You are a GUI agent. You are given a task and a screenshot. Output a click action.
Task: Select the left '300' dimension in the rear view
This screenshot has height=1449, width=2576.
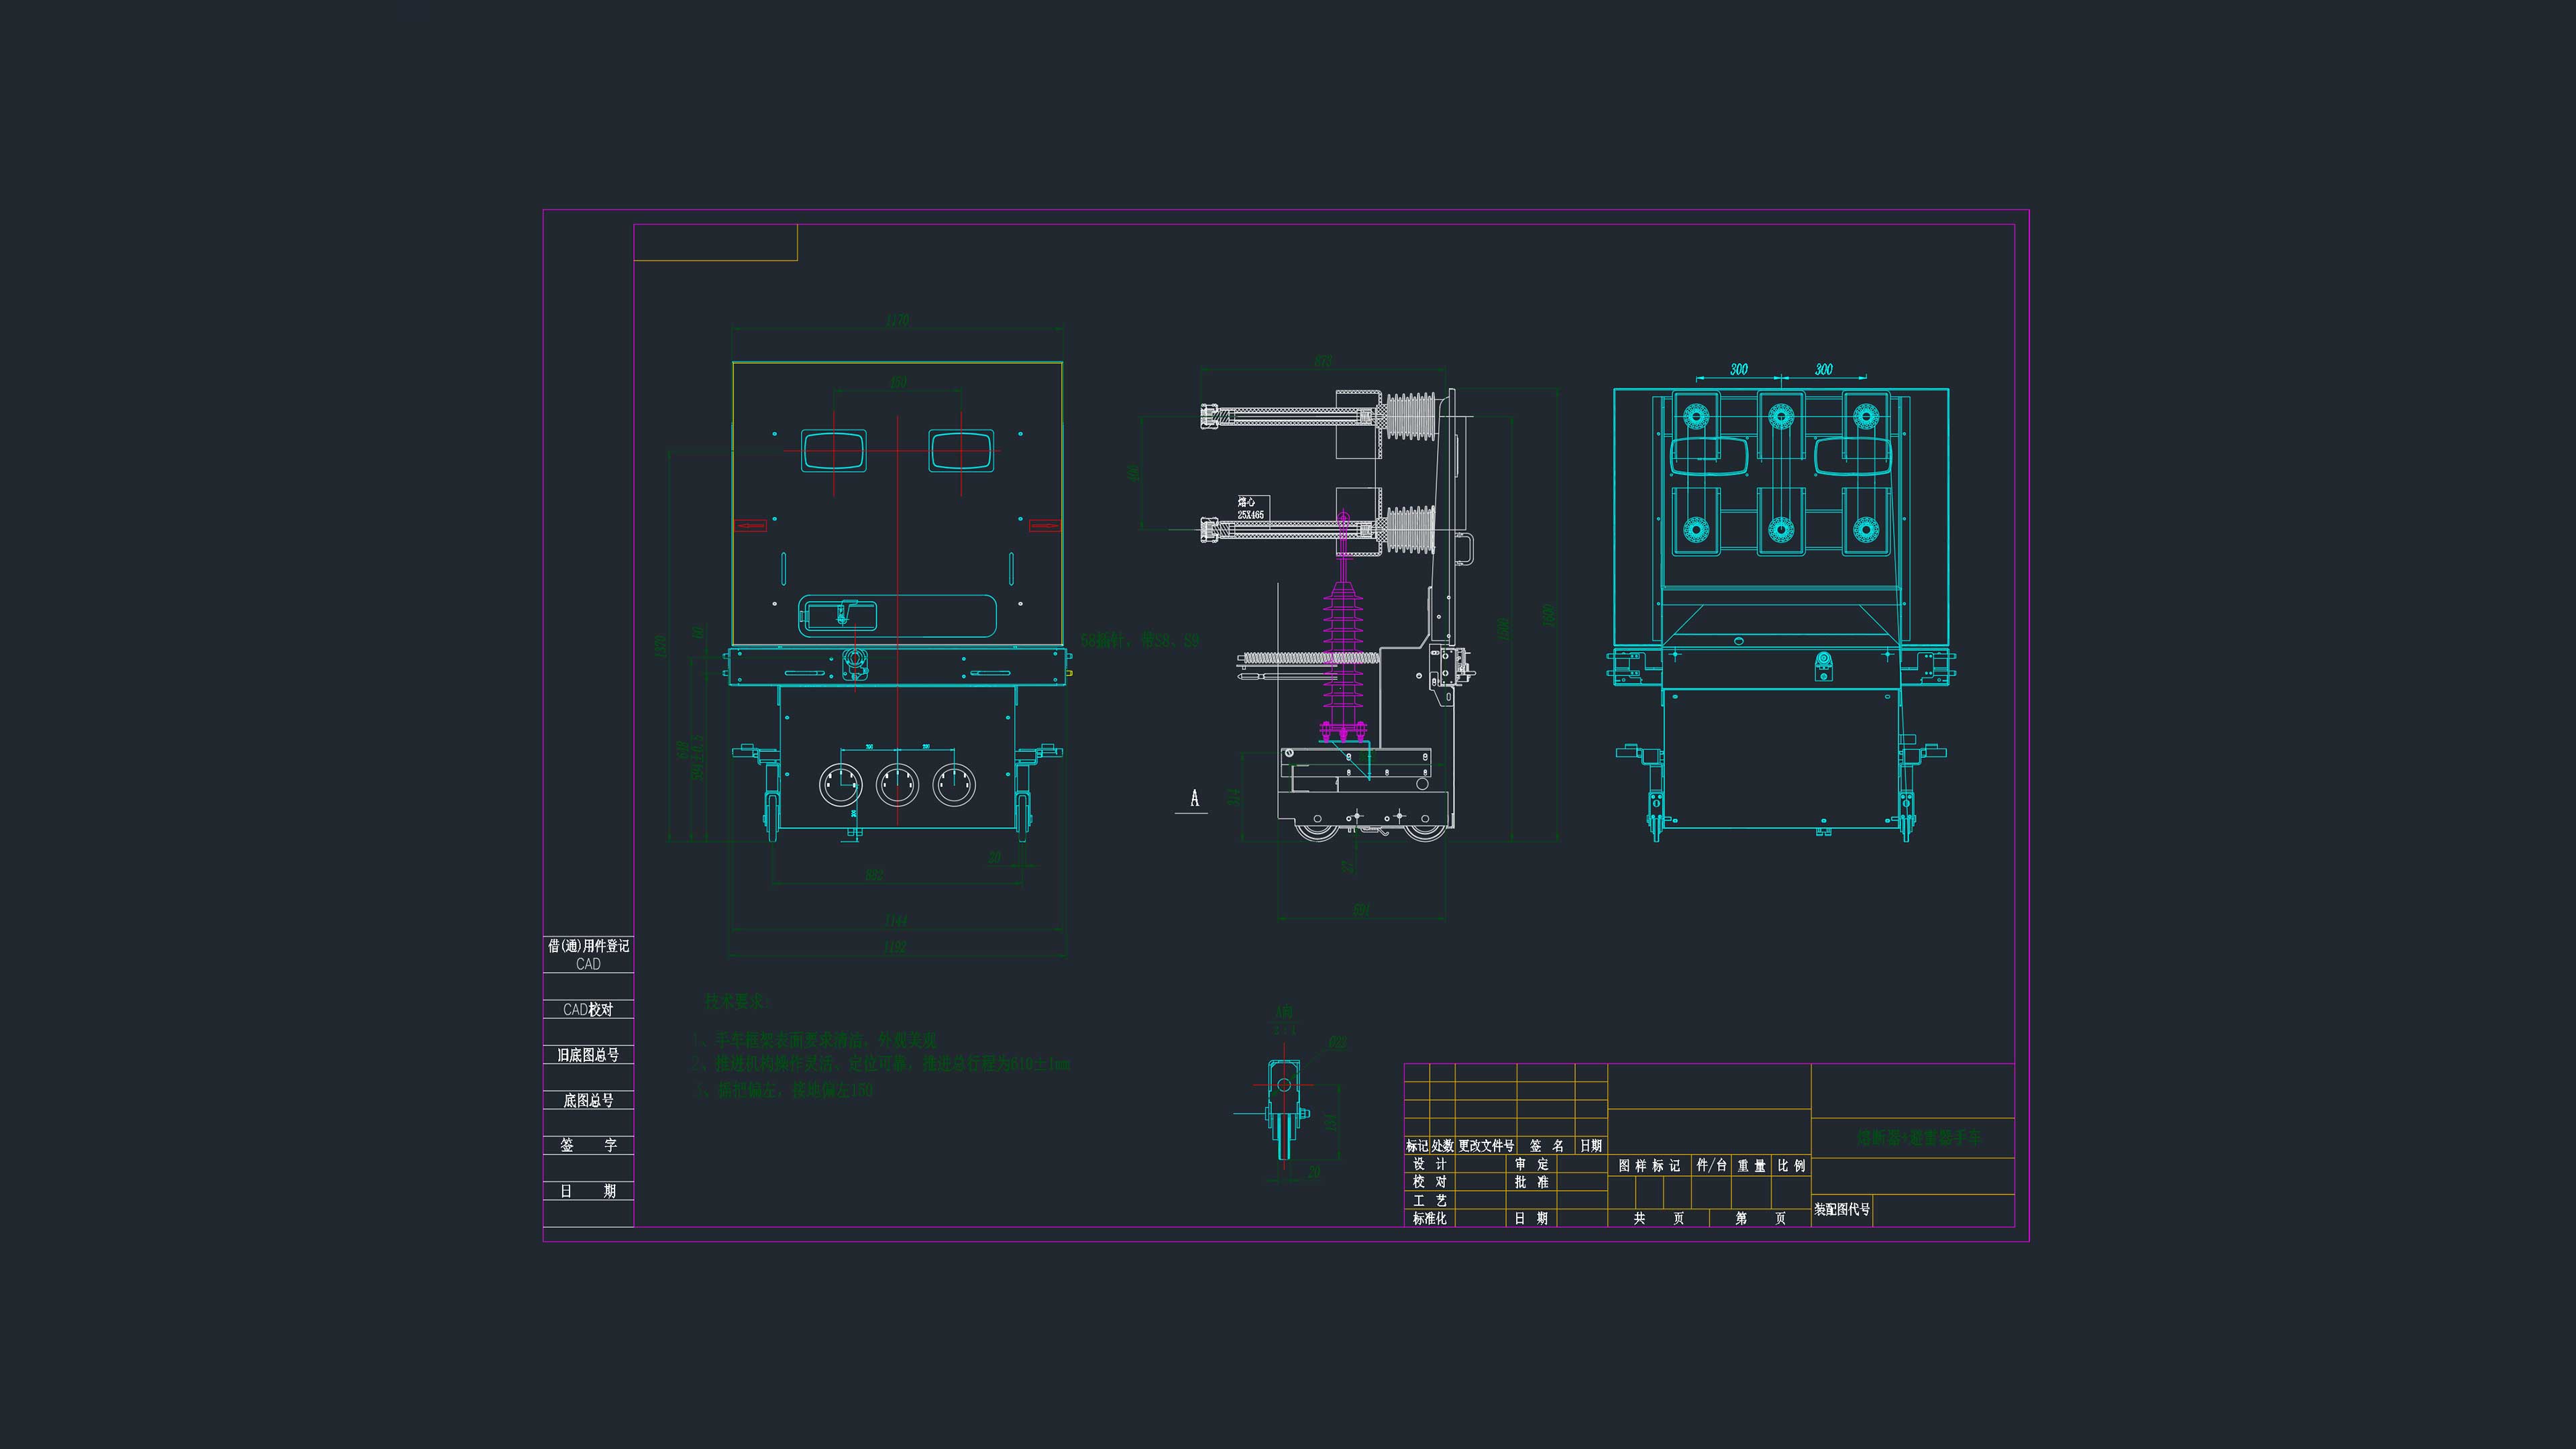tap(1739, 370)
